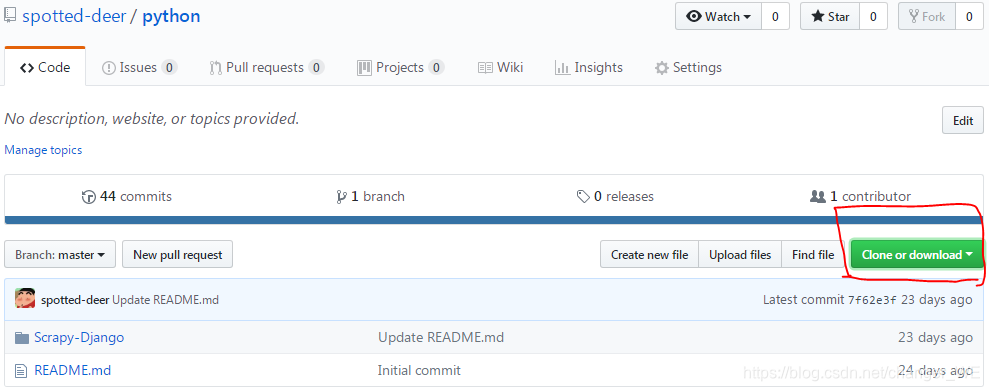Click the pull request icon on its tab
989x391 pixels.
pyautogui.click(x=215, y=68)
